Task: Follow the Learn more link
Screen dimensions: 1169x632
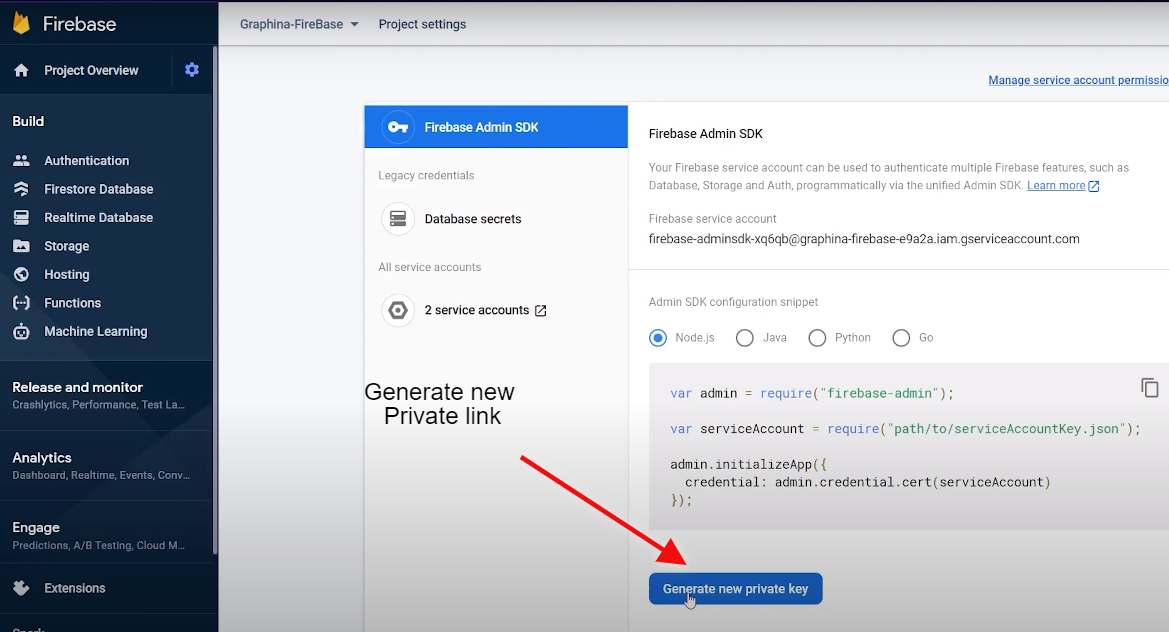Action: coord(1056,186)
